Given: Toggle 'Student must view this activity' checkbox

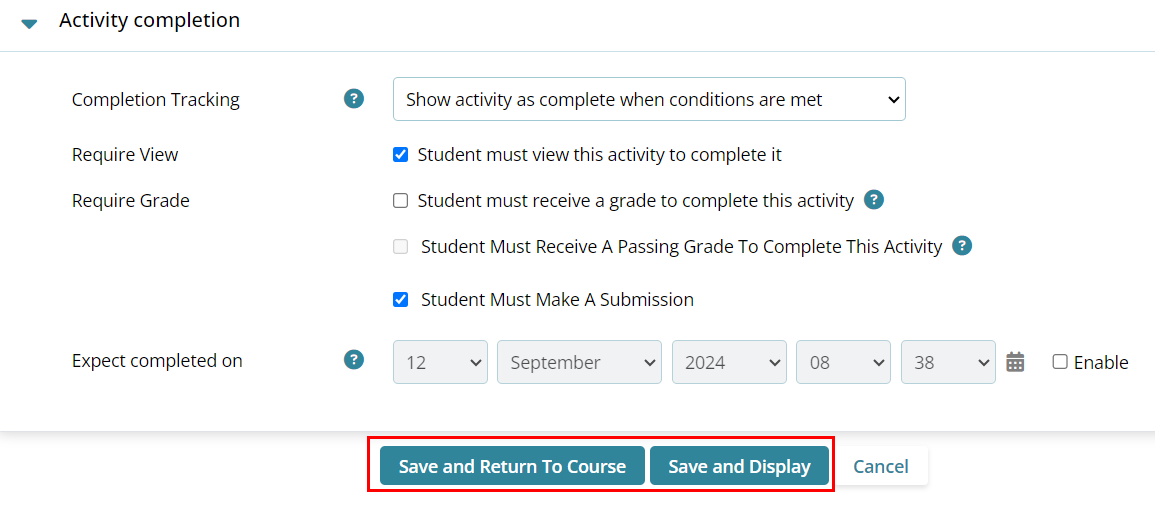Looking at the screenshot, I should pos(401,155).
